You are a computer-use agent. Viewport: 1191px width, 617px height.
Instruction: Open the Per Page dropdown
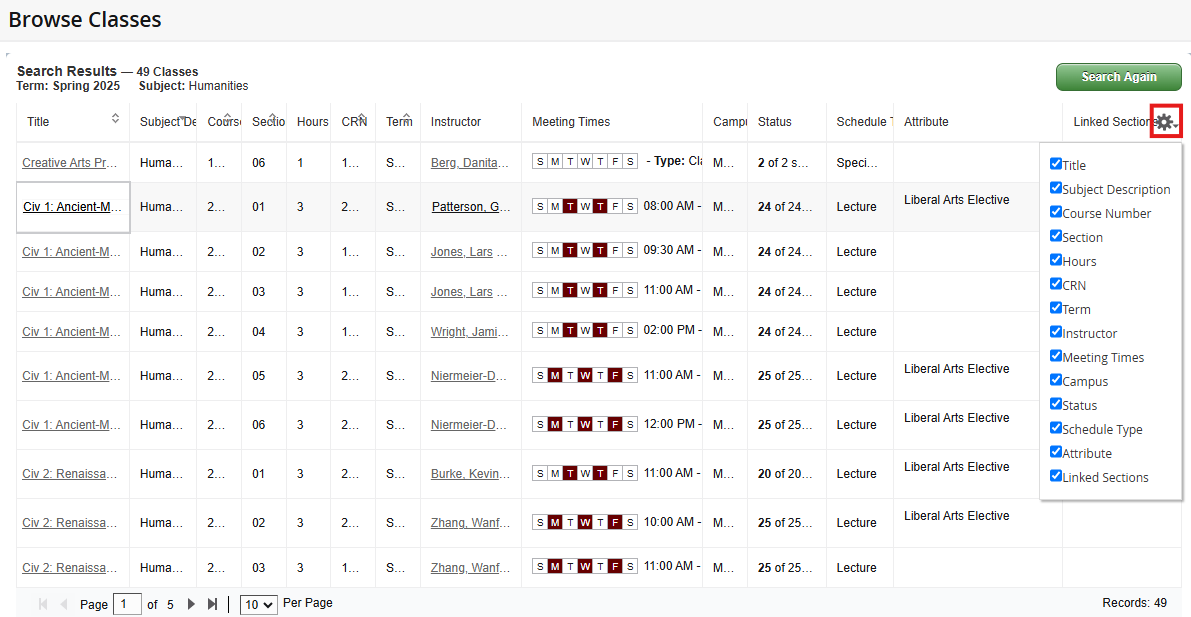click(x=259, y=605)
